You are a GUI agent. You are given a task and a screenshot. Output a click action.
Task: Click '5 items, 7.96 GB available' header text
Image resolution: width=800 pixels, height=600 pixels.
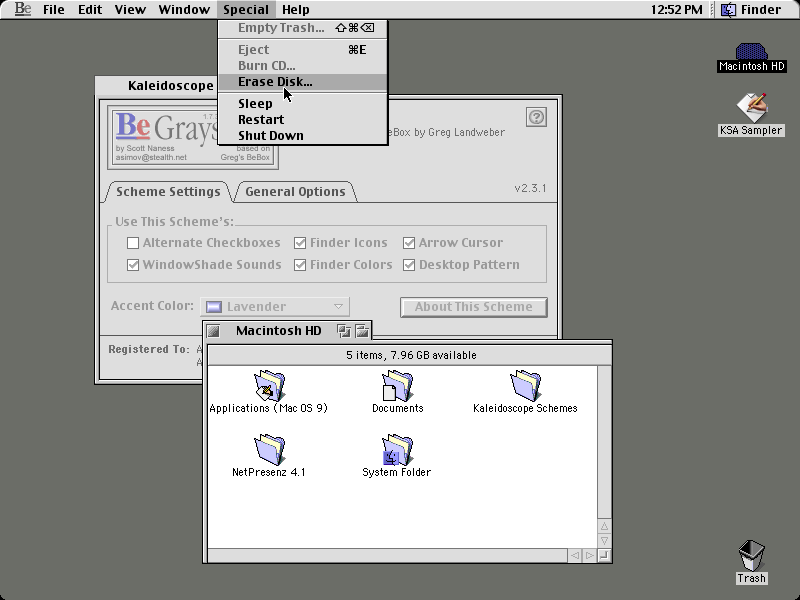tap(411, 355)
